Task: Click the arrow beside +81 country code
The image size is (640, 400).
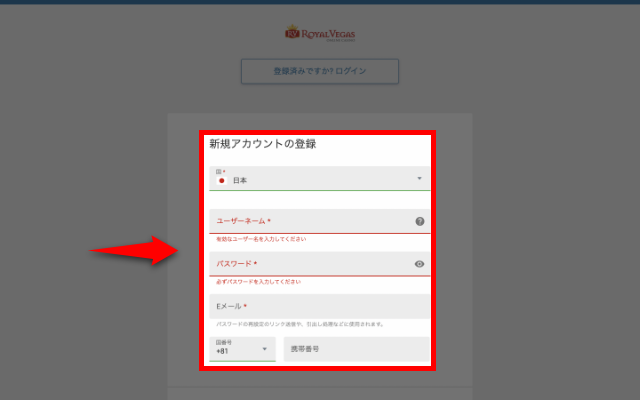Action: point(265,349)
